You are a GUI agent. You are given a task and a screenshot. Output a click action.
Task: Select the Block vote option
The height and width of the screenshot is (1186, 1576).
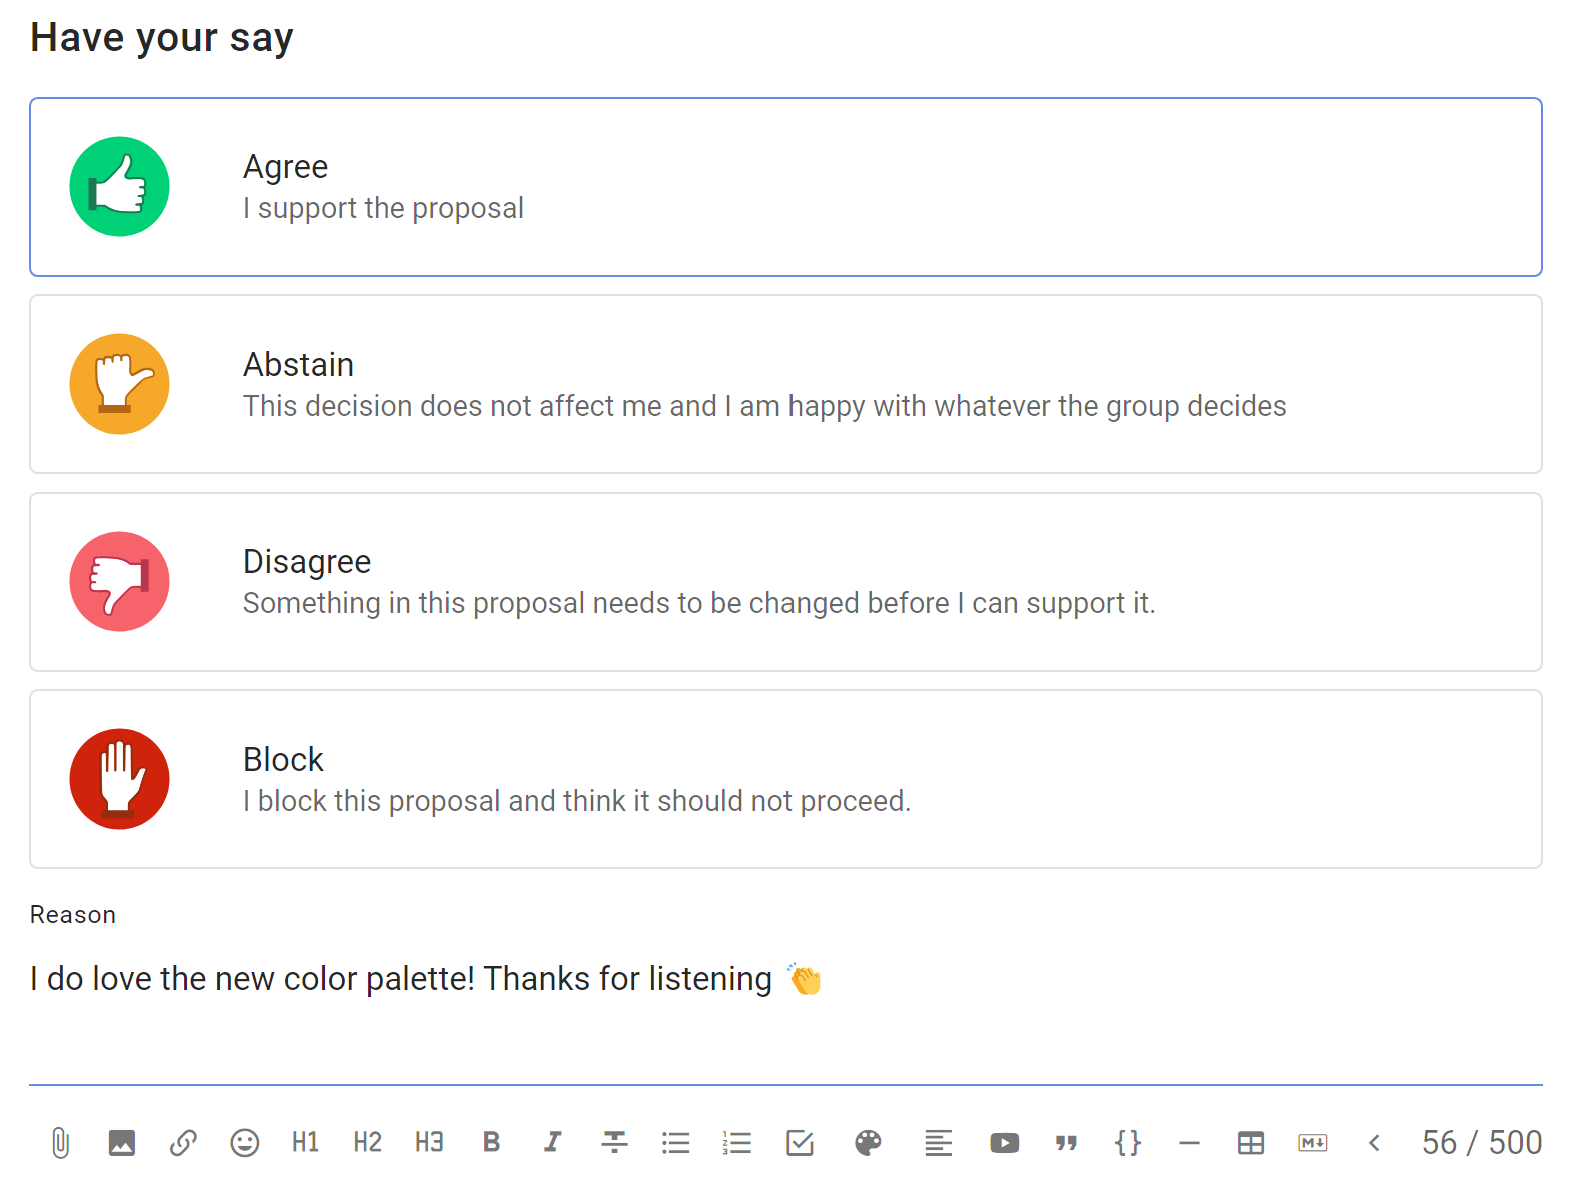pos(786,779)
